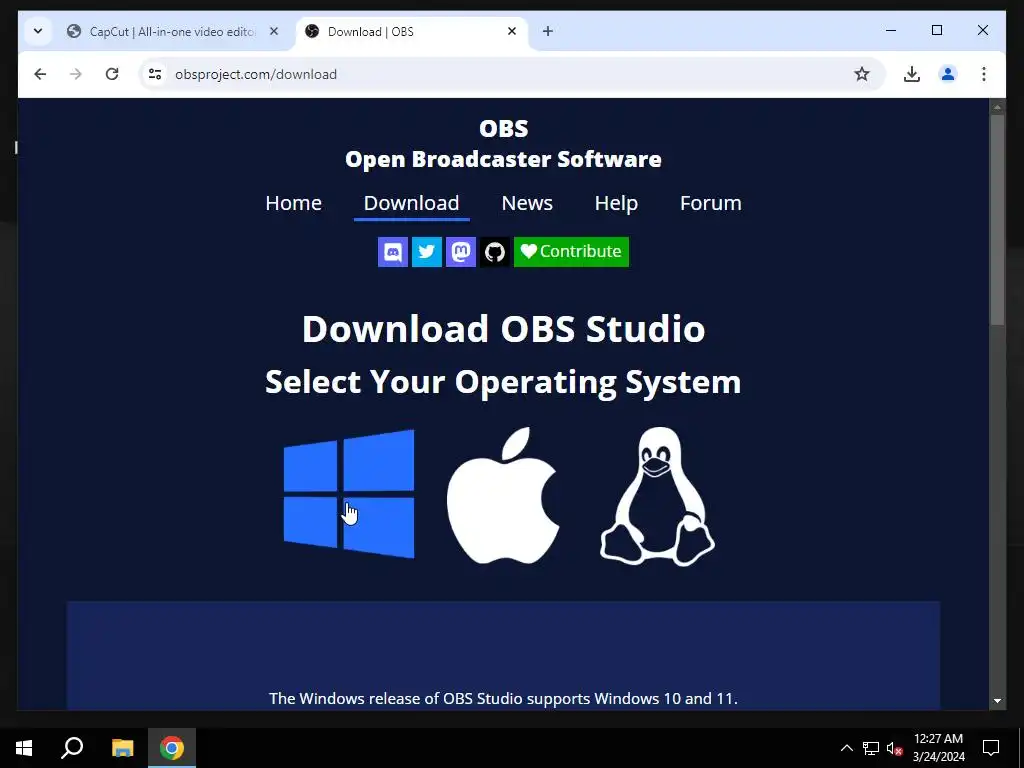Open a new browser tab
This screenshot has height=768, width=1024.
coord(548,31)
